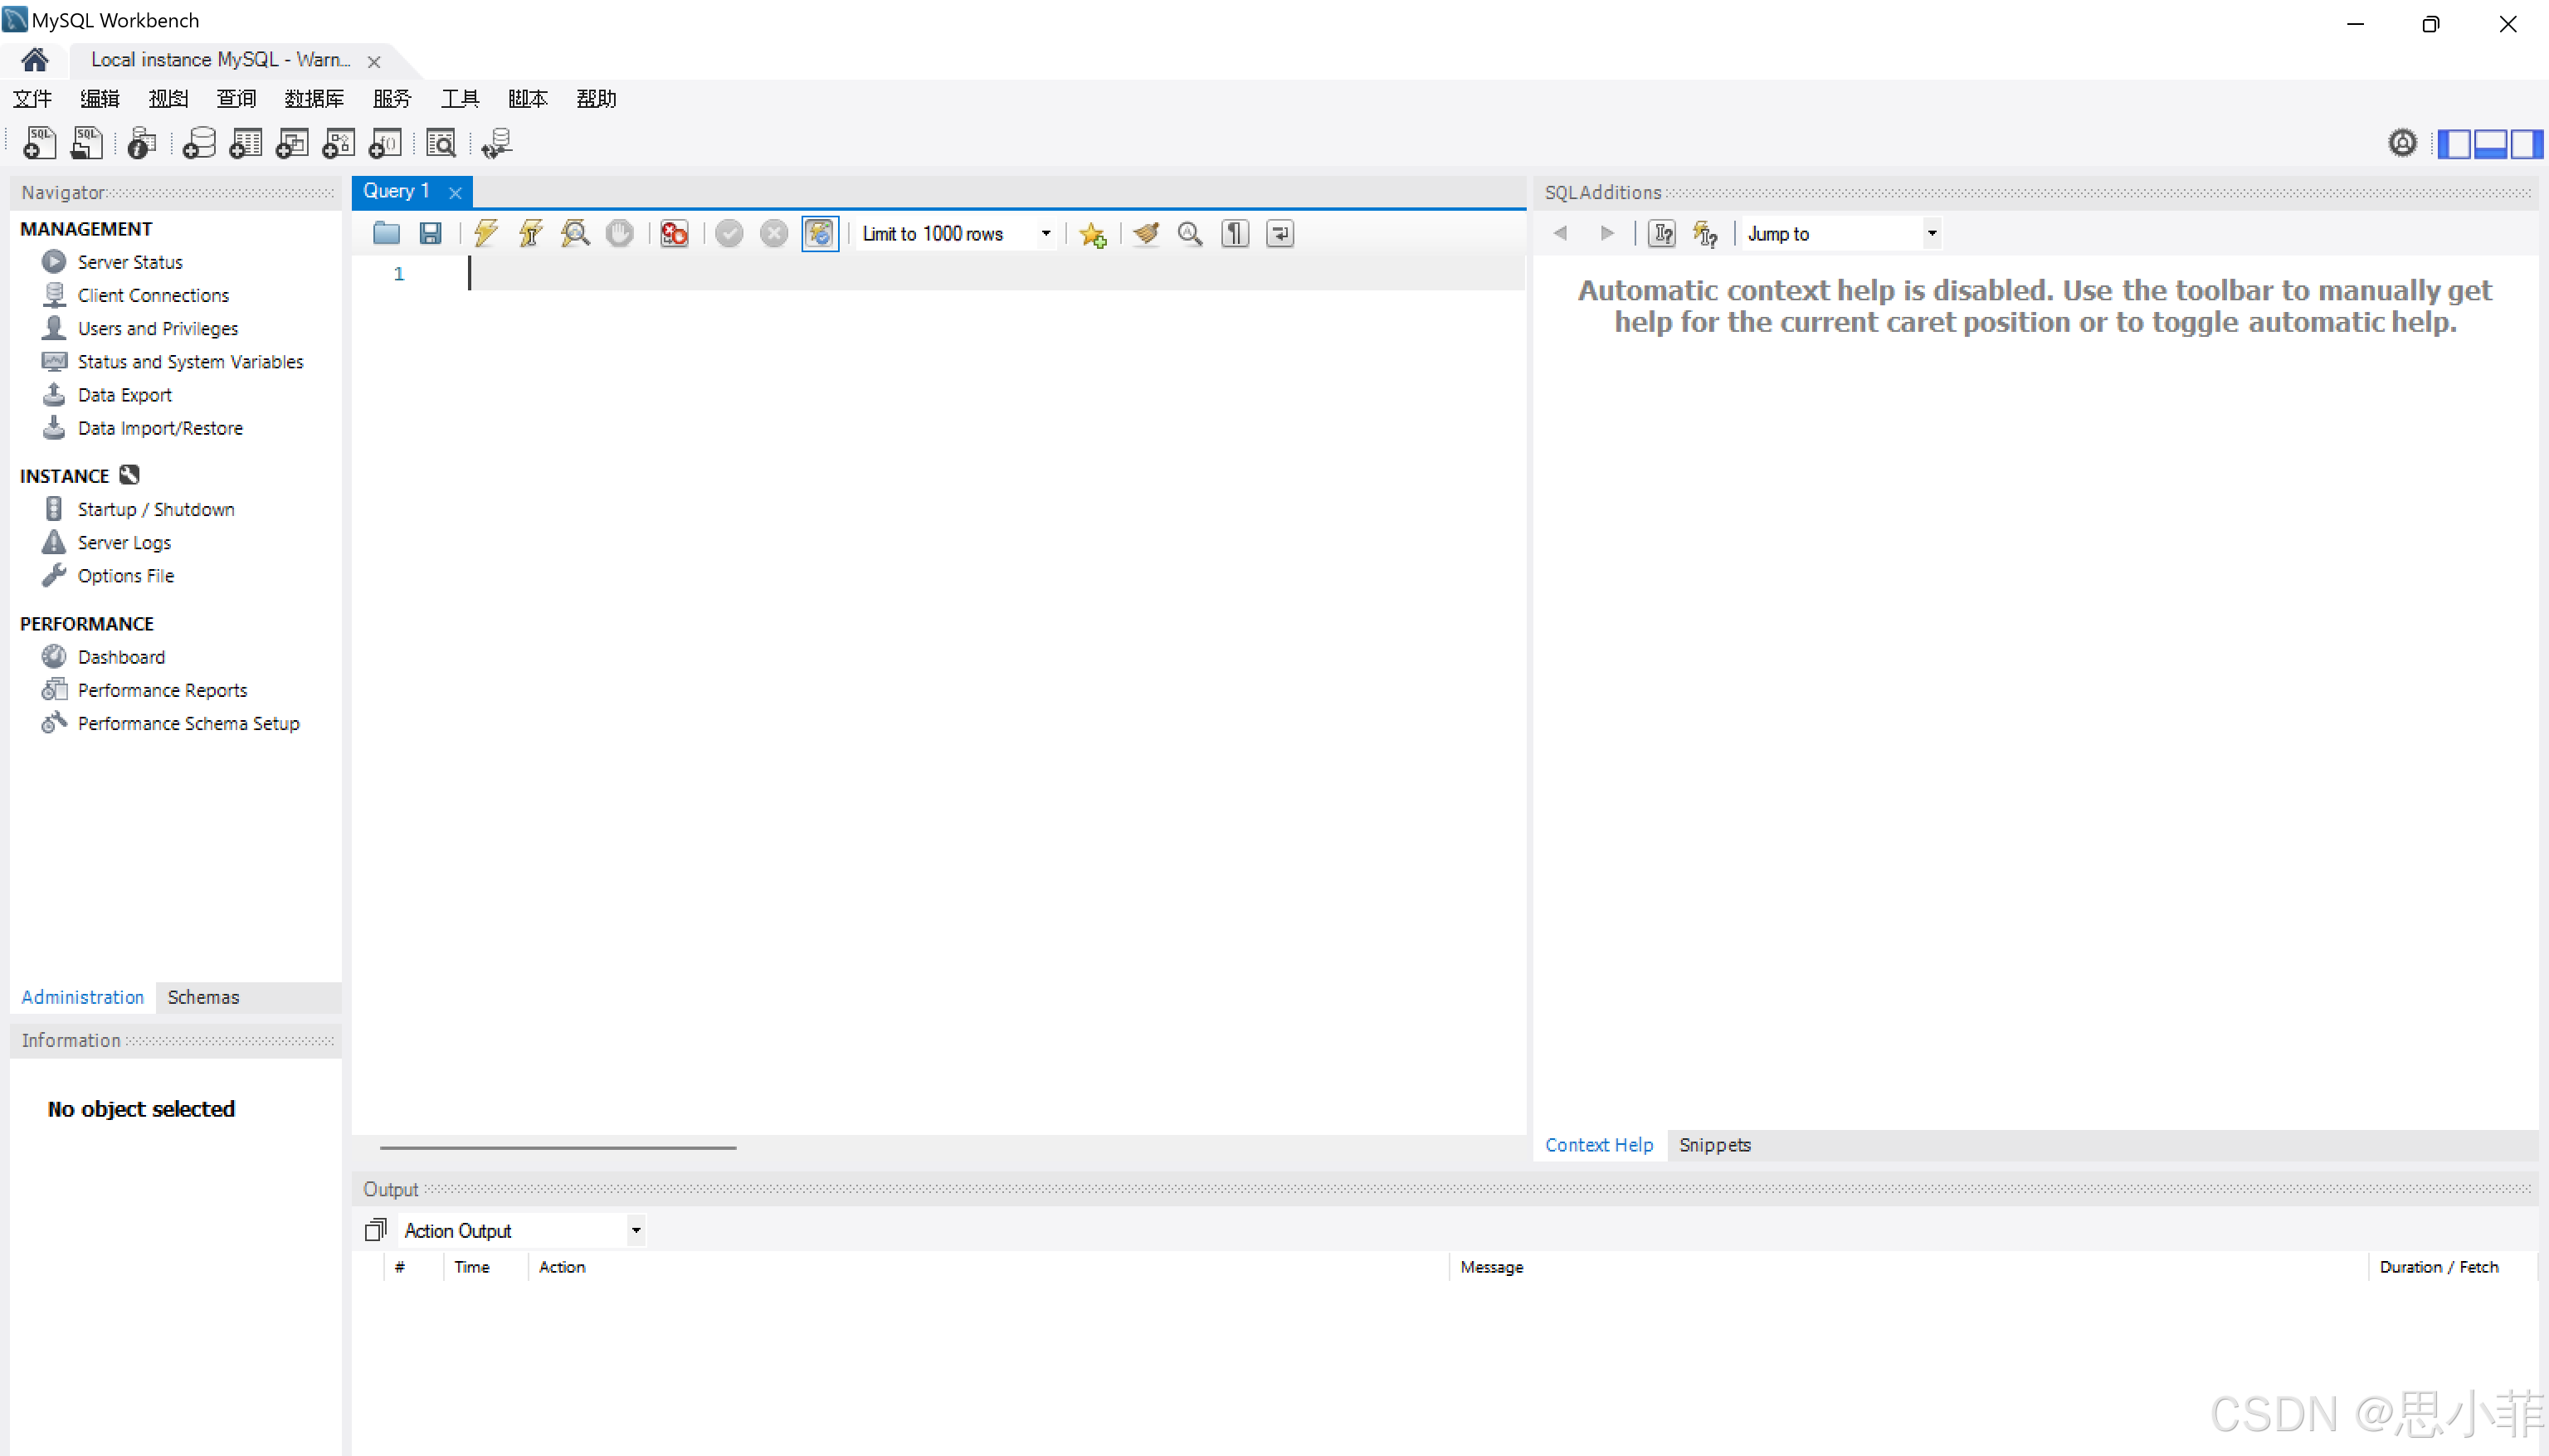Toggle autocommit mode button
The height and width of the screenshot is (1456, 2549).
pos(819,233)
